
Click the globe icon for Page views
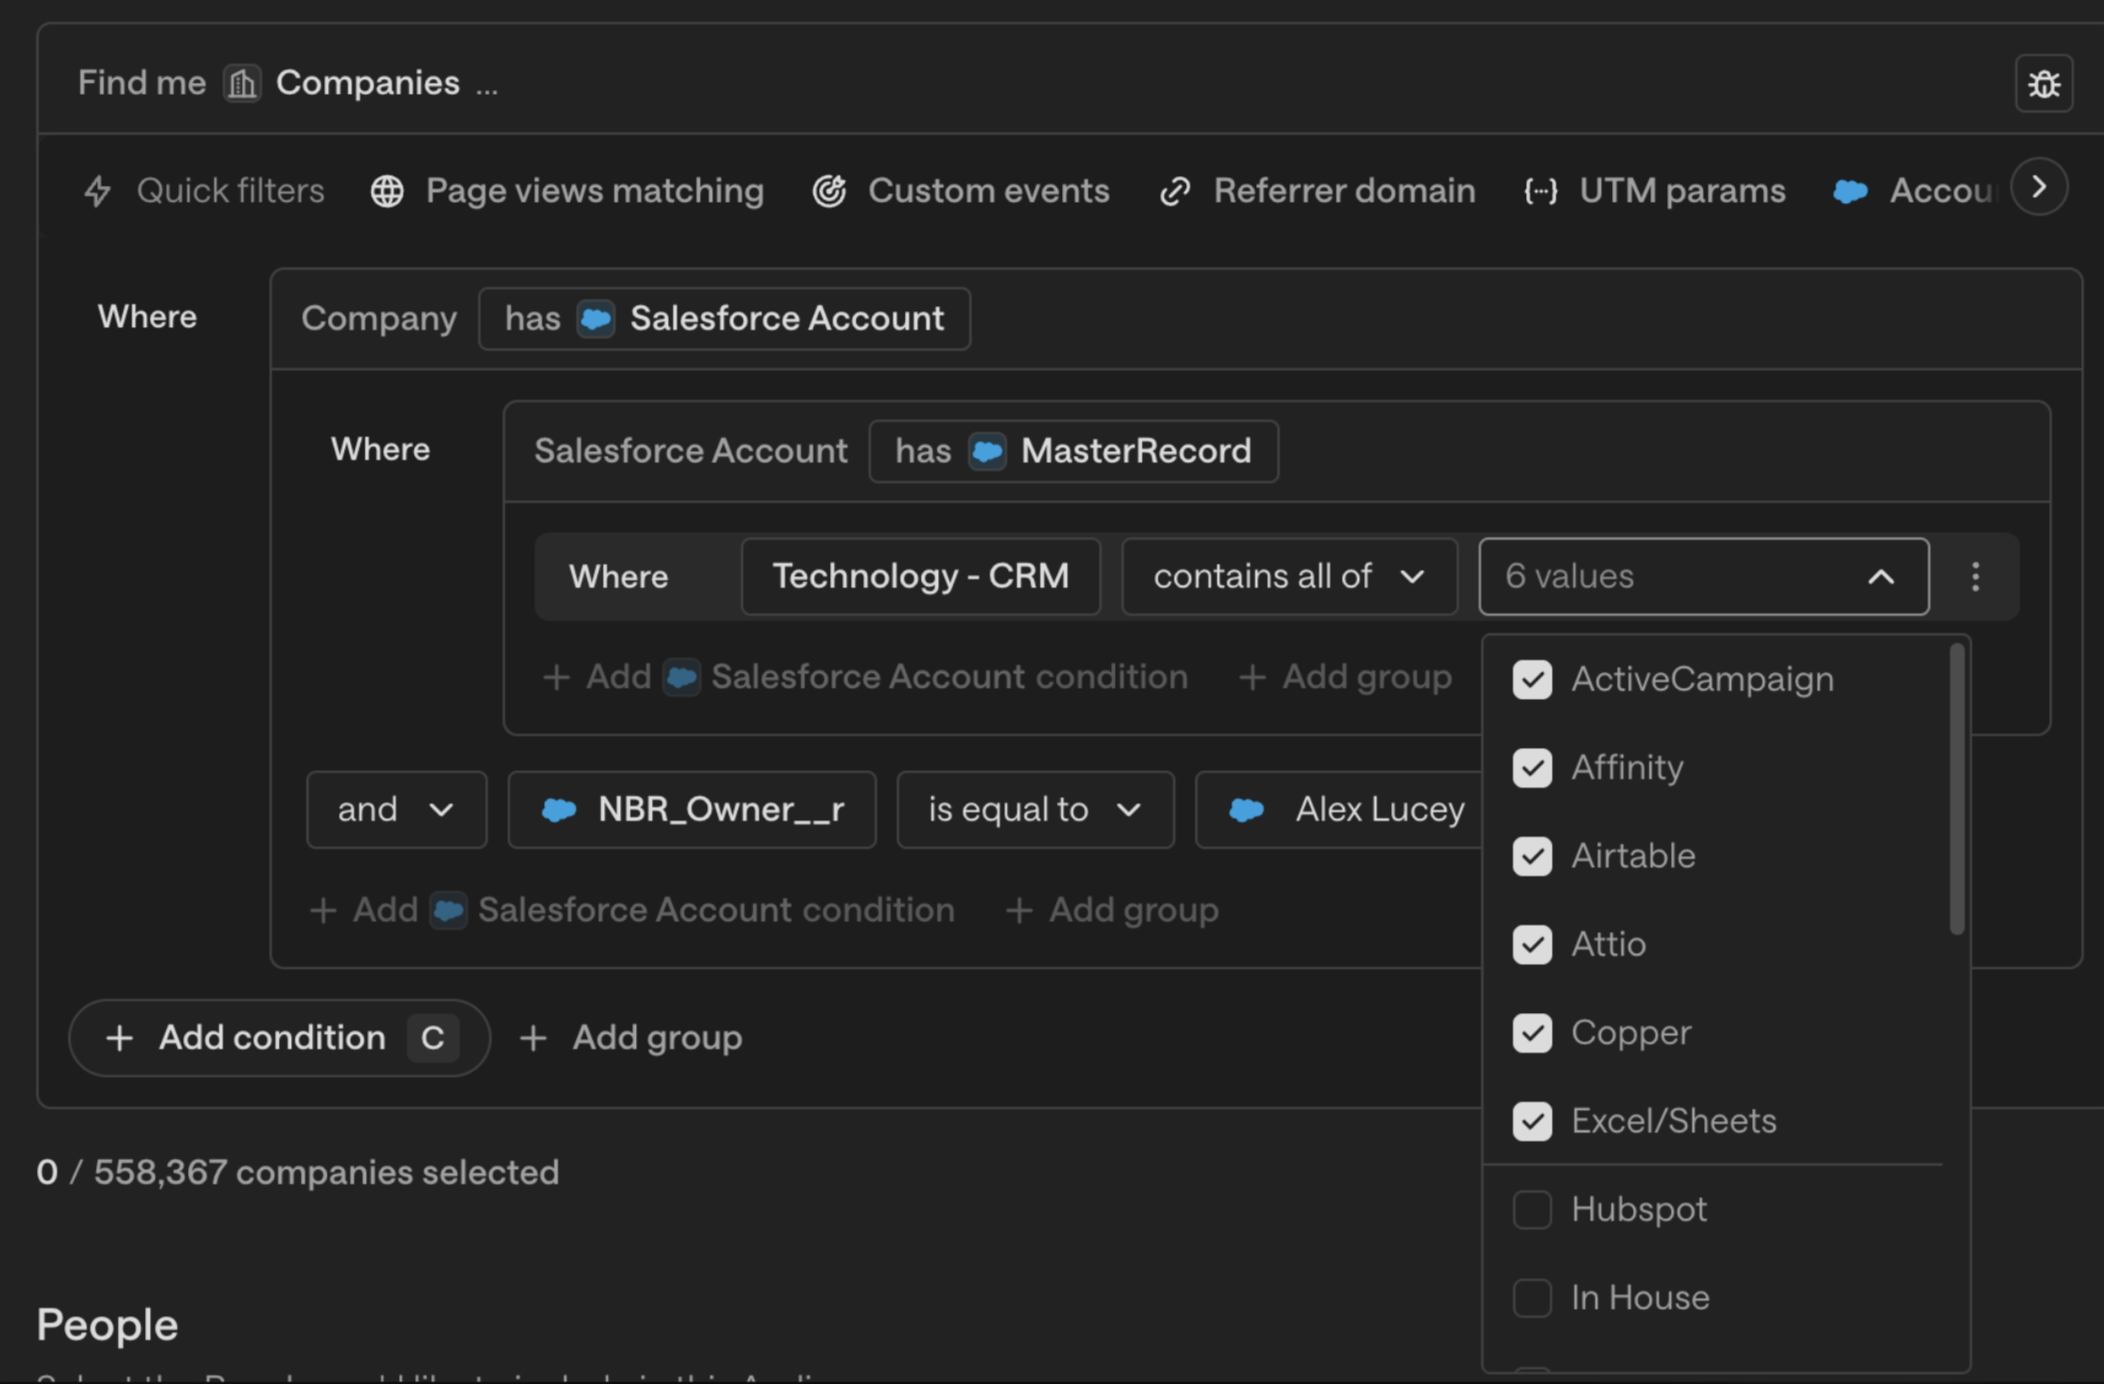(388, 191)
